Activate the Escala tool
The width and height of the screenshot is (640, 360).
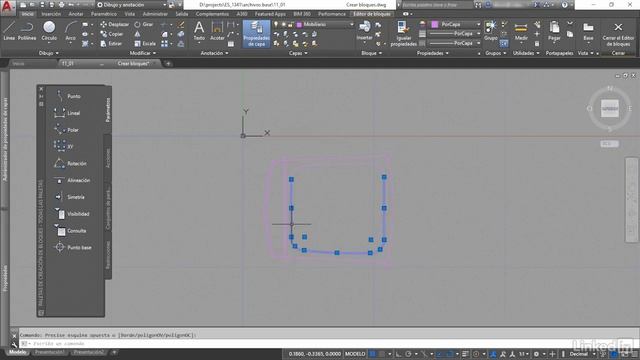[x=145, y=44]
